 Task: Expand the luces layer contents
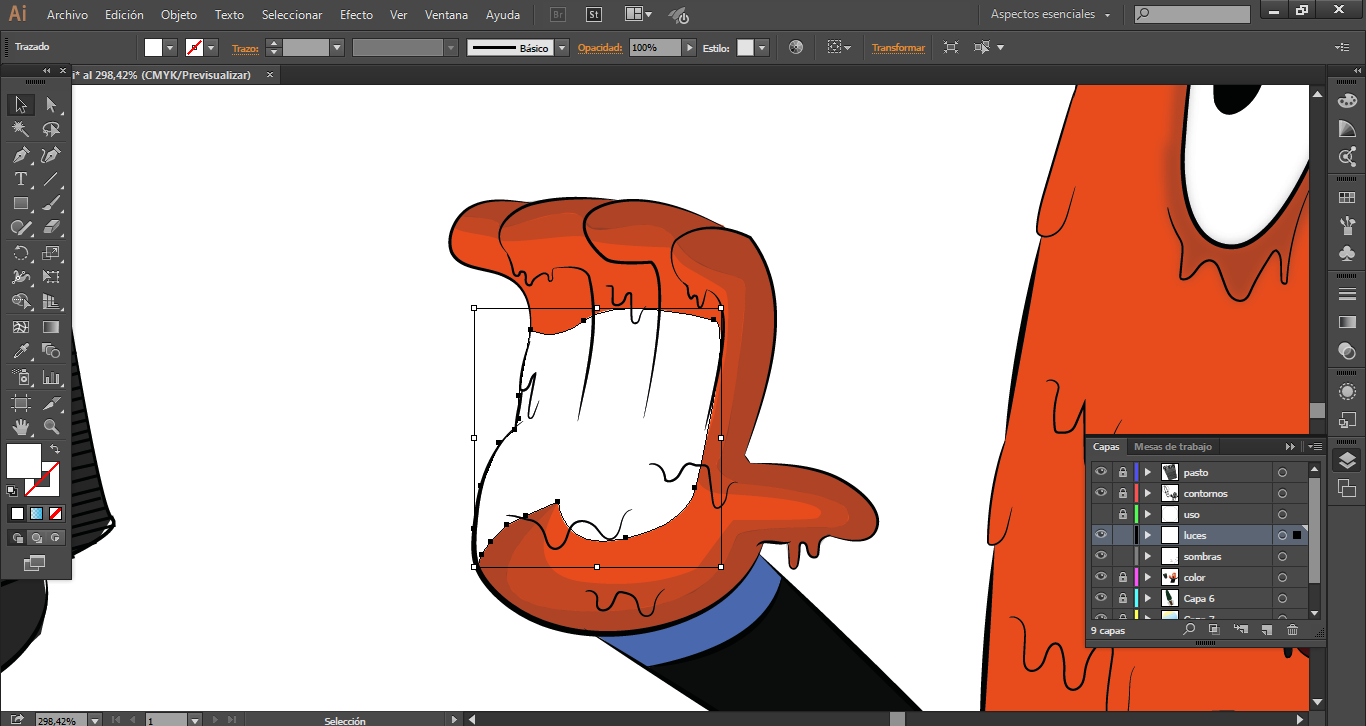point(1148,535)
